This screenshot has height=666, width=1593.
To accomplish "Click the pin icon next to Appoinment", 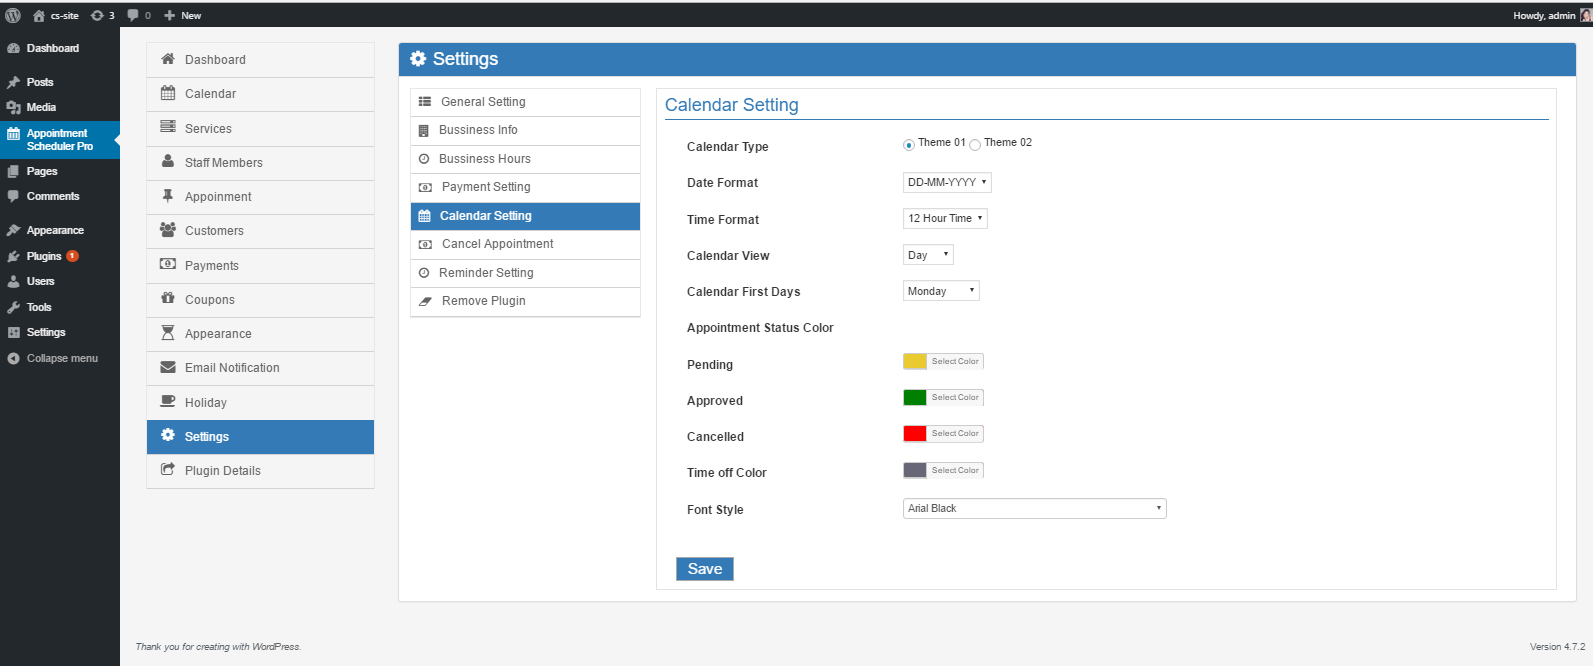I will [168, 196].
